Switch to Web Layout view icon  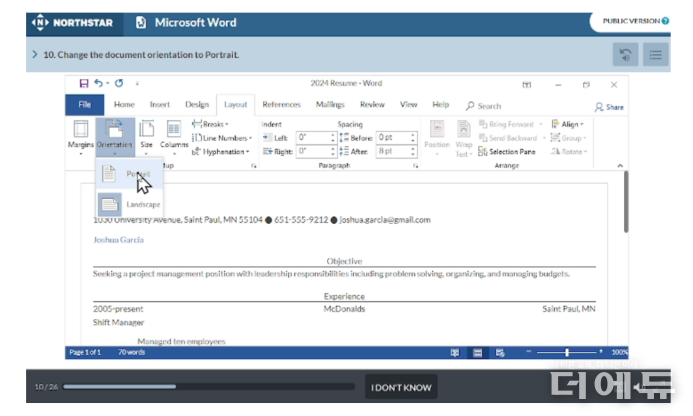(x=500, y=352)
